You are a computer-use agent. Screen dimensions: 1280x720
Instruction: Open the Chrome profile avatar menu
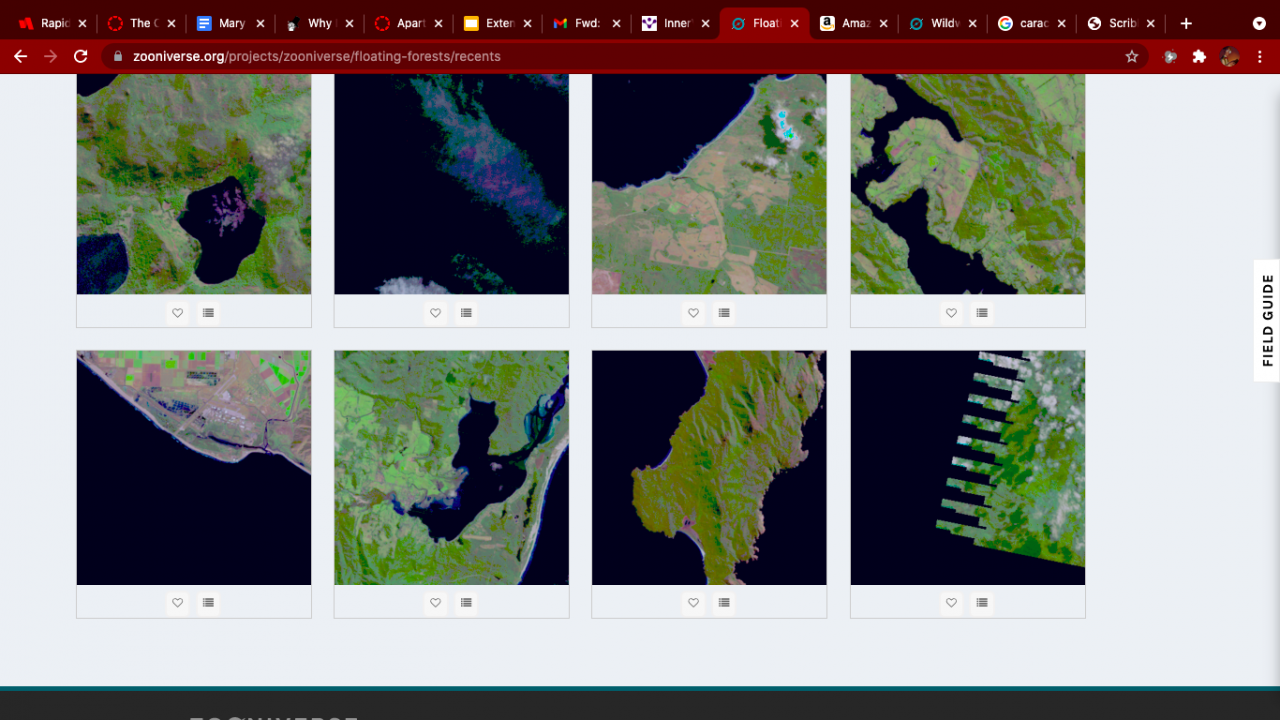[x=1230, y=57]
